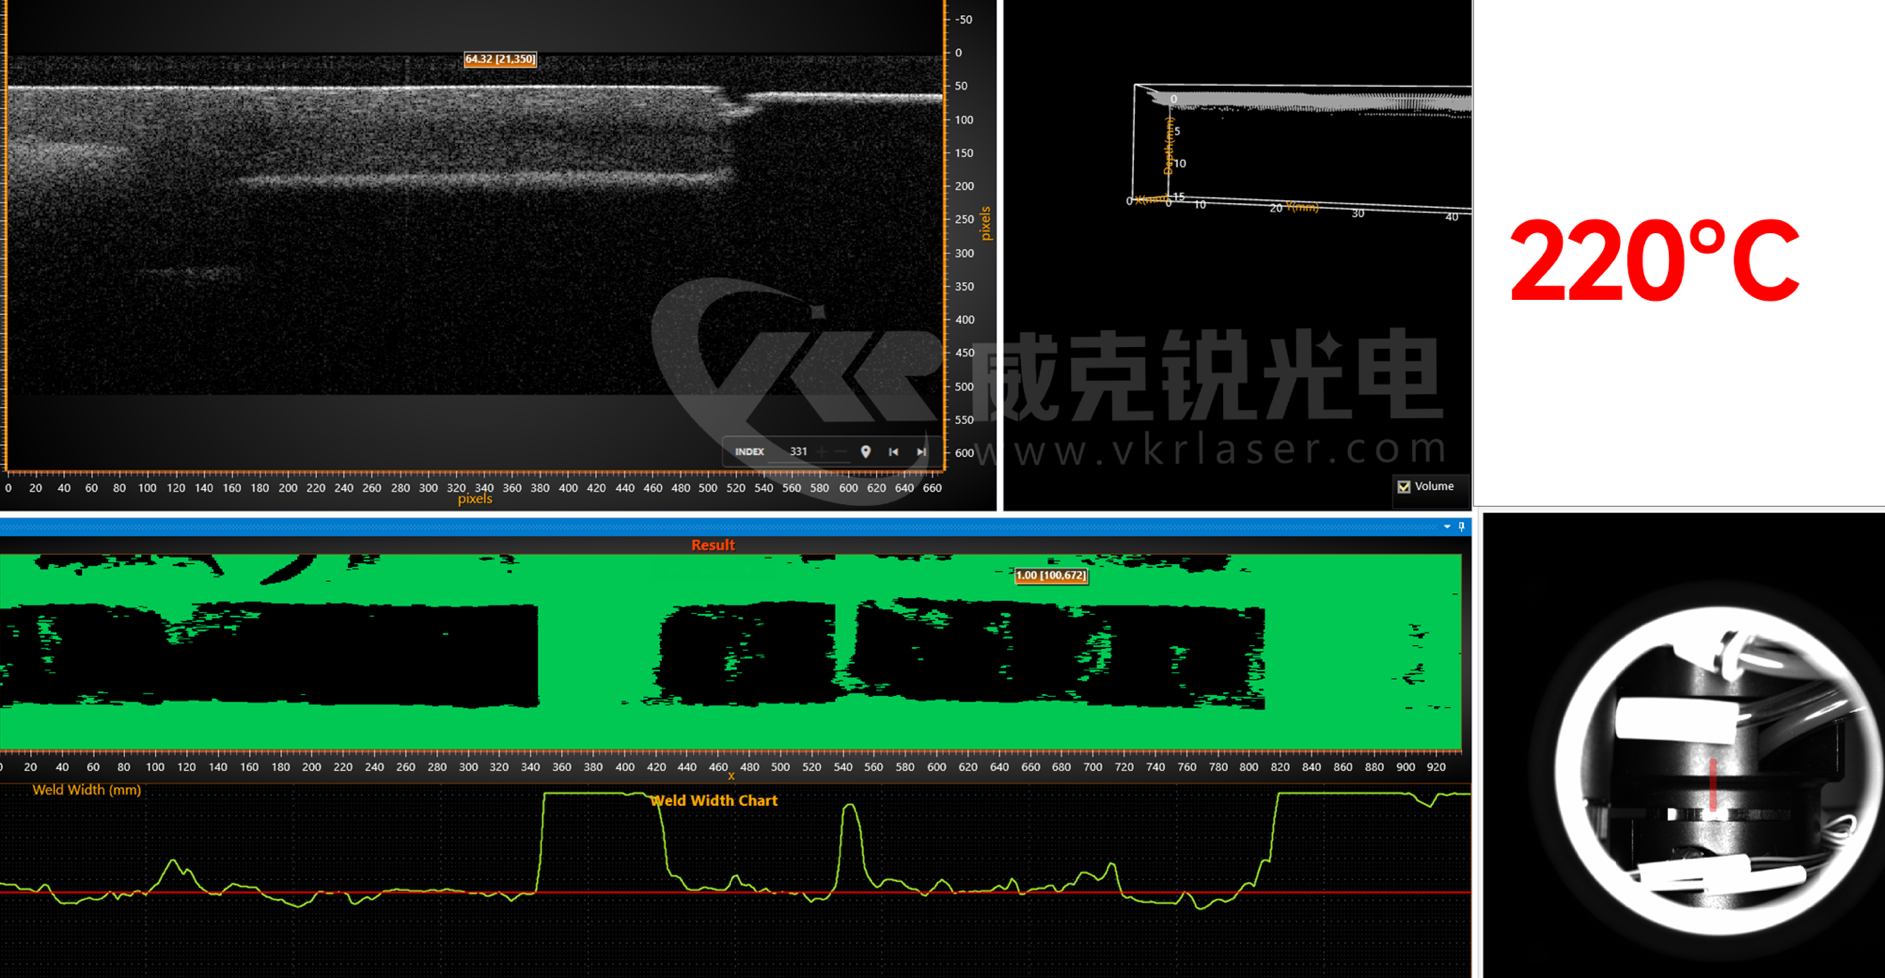The height and width of the screenshot is (978, 1885).
Task: Click the Result panel title
Action: (x=713, y=545)
